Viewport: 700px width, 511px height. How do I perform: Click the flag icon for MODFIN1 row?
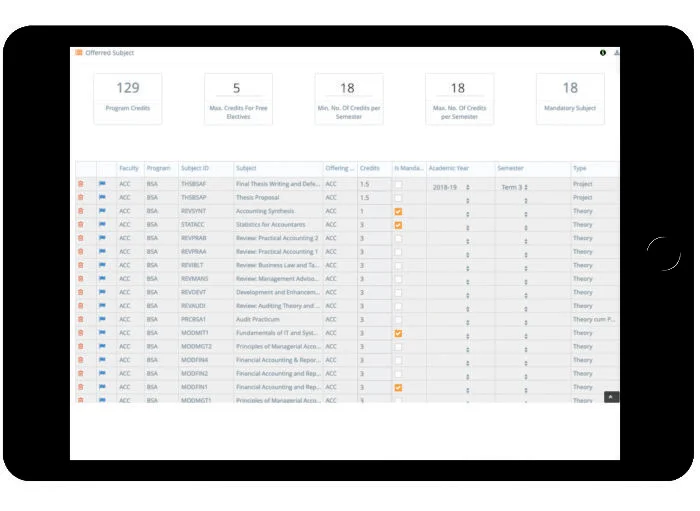102,387
